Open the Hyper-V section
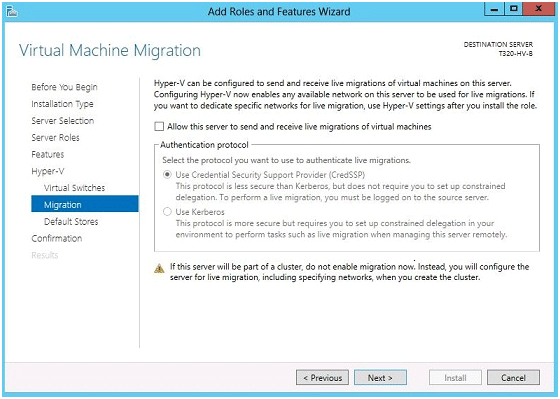 pos(48,171)
